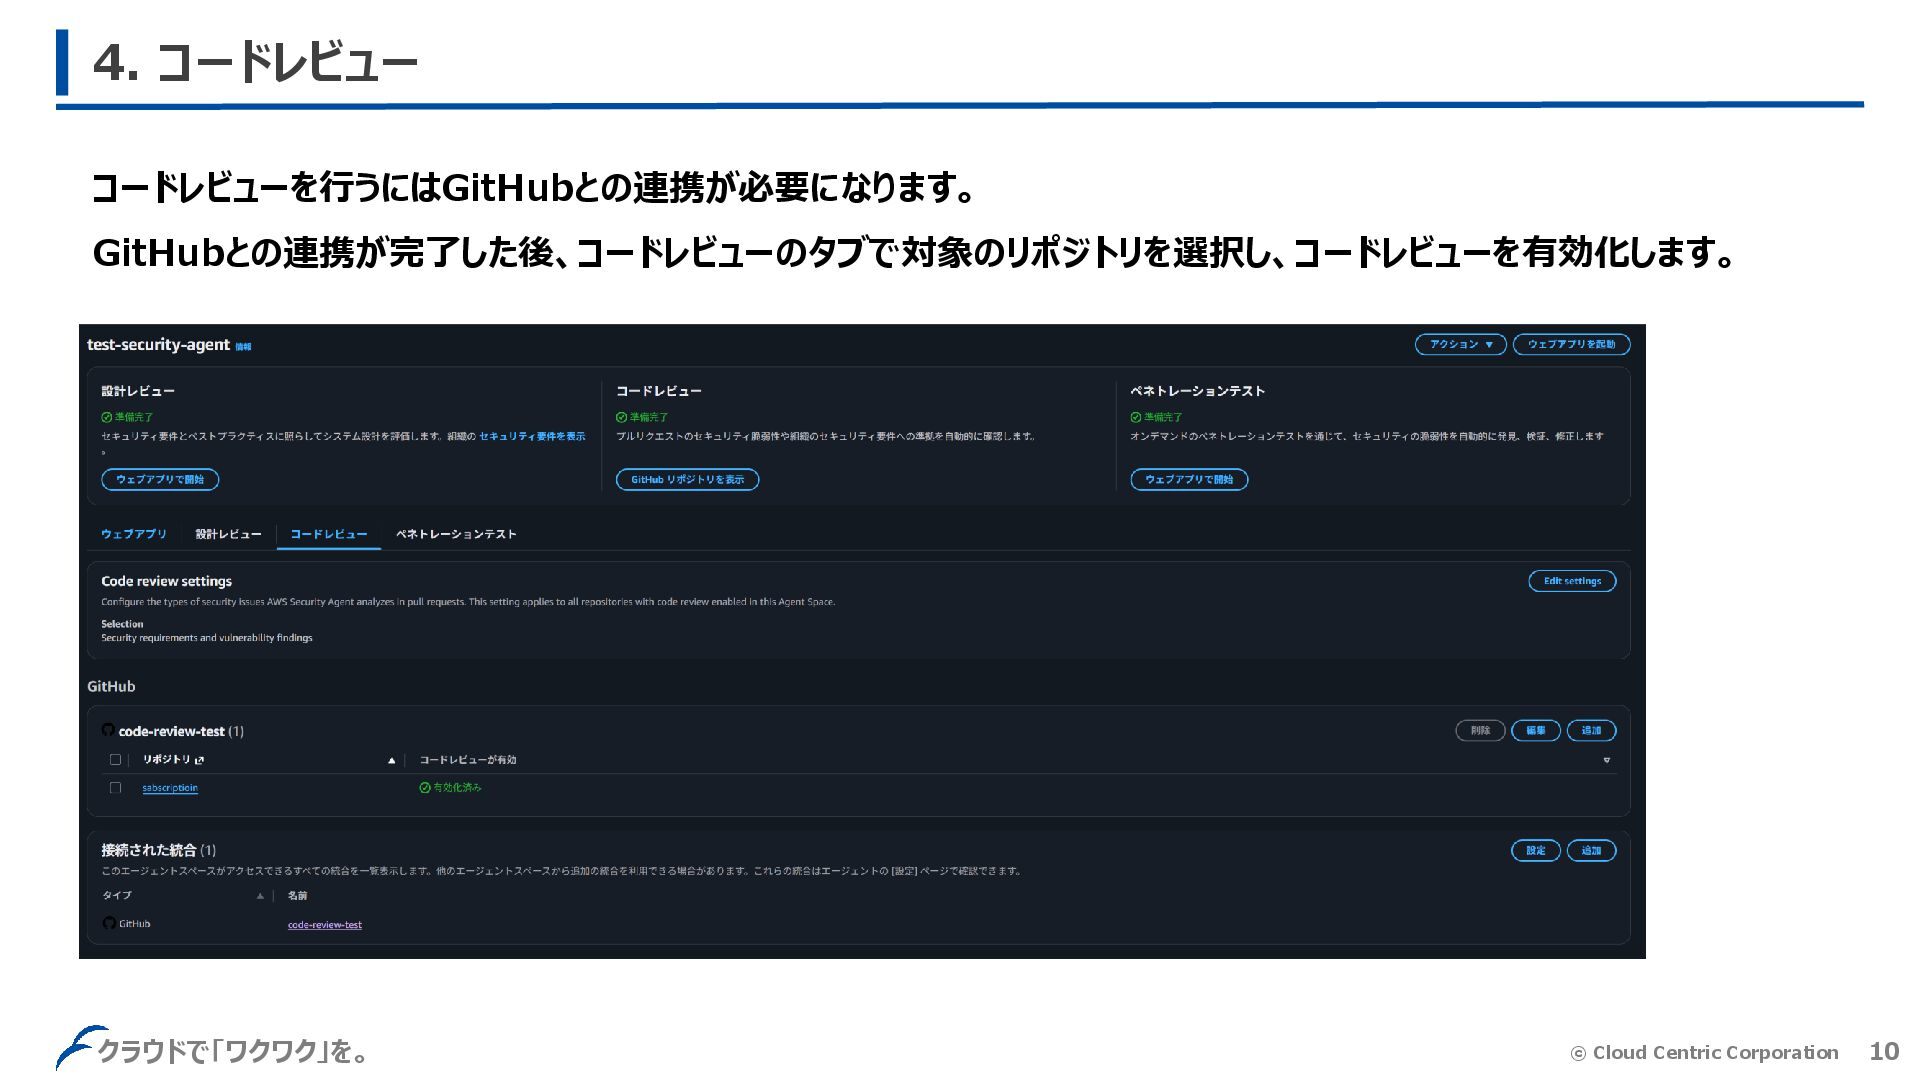Open the sabscriptioin repository link
Screen dimensions: 1920x1080
point(170,788)
